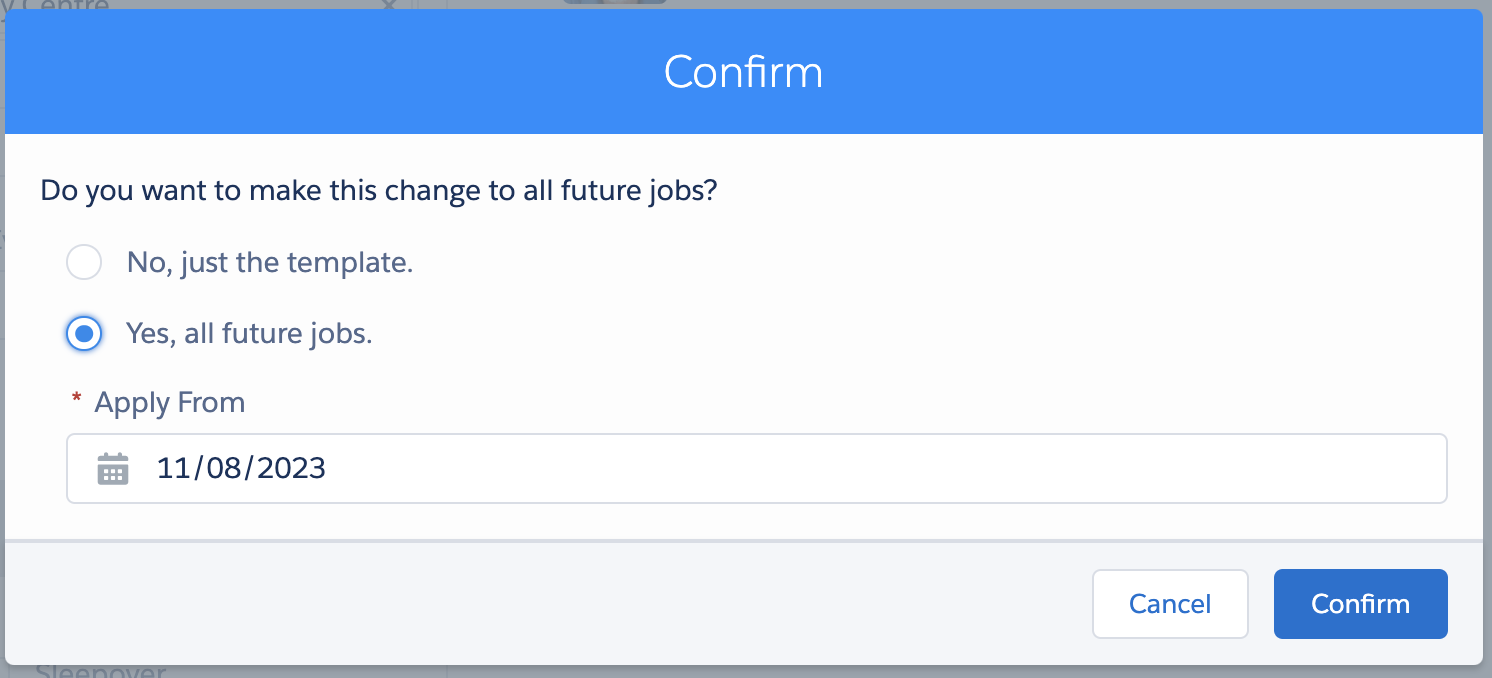
Task: Select 'No, just the template' radio button
Action: pos(84,263)
